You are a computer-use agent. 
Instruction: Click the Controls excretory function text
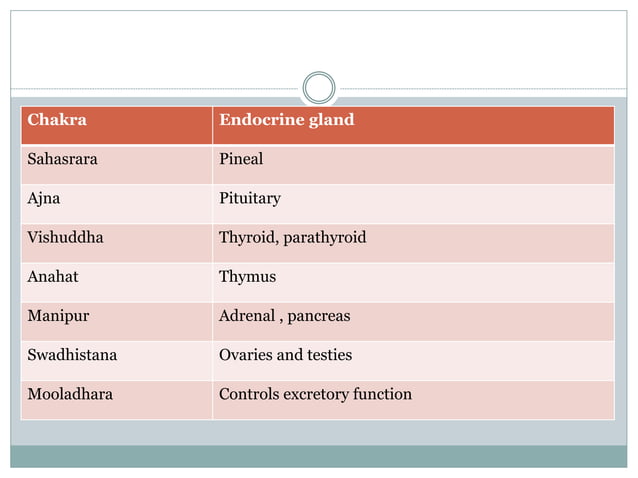point(315,394)
